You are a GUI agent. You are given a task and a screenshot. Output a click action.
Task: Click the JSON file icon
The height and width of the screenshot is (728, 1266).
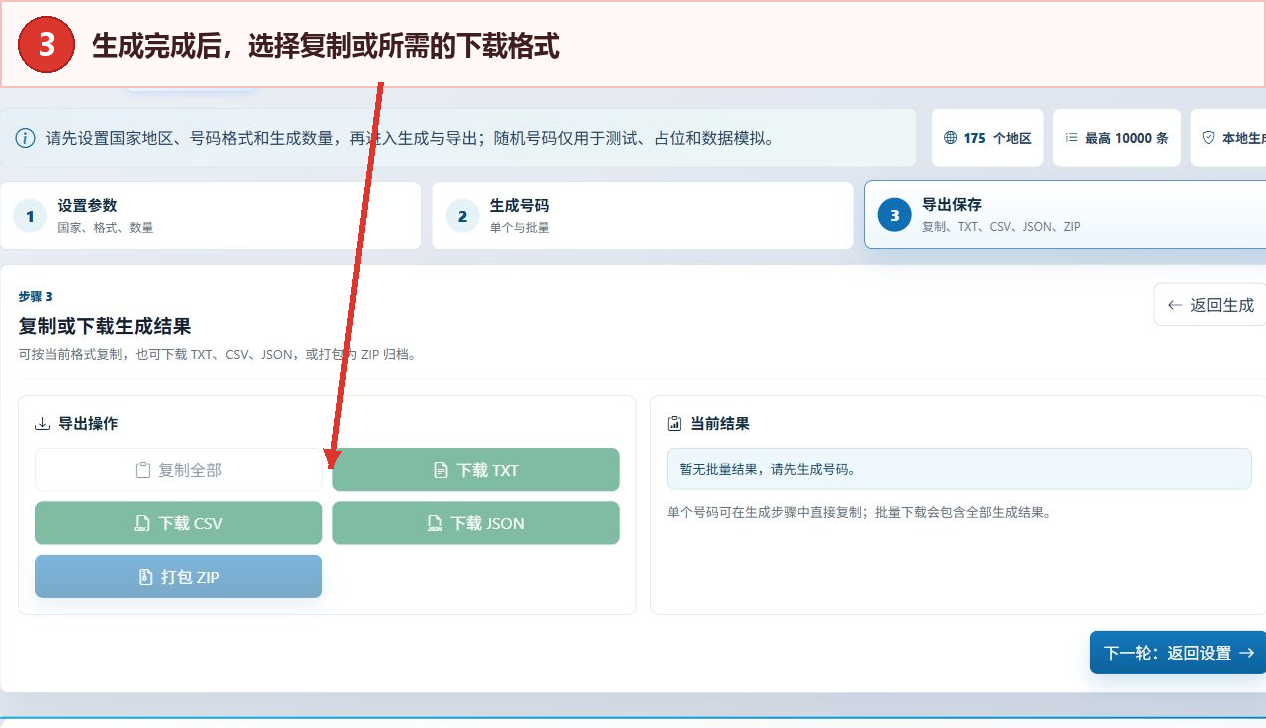pos(435,523)
